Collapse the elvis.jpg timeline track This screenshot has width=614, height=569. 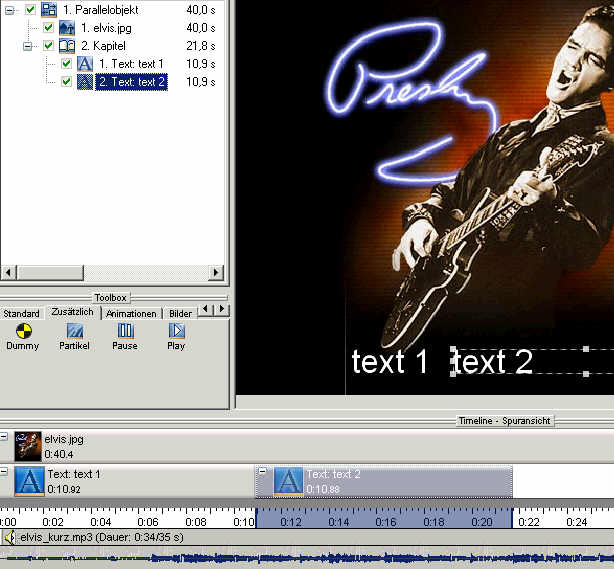[x=4, y=437]
